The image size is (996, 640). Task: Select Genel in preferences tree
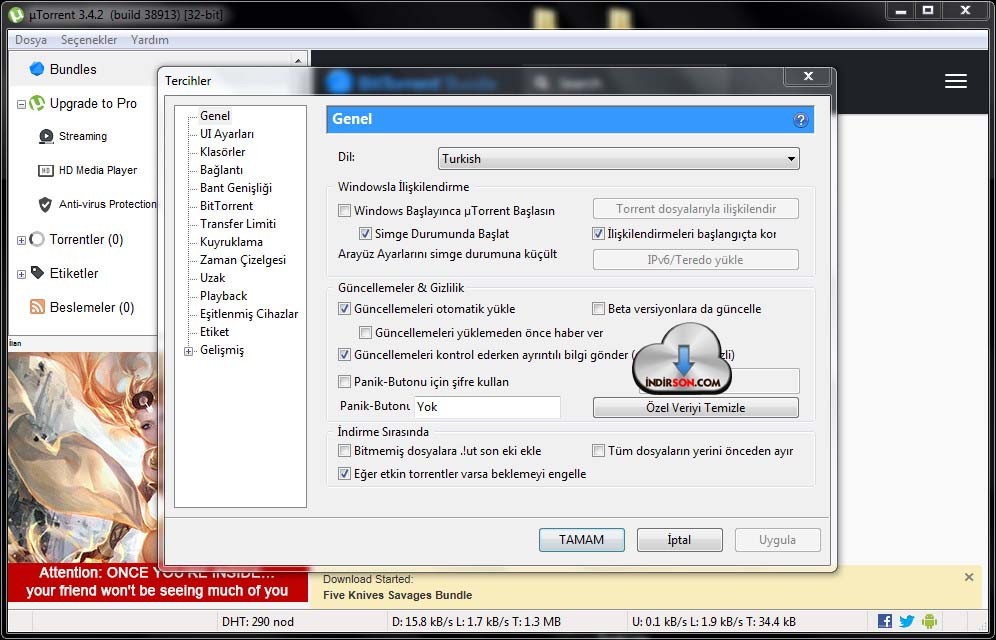[x=215, y=116]
